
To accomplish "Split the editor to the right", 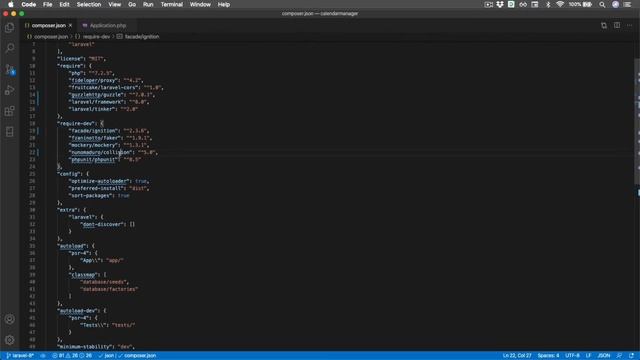I will click(617, 25).
